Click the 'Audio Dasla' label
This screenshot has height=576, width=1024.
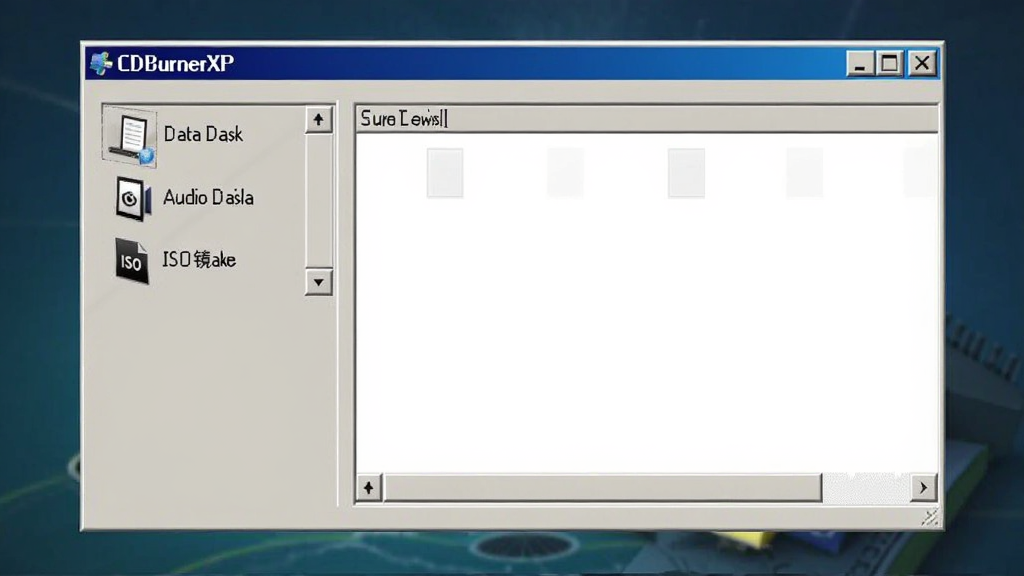208,197
